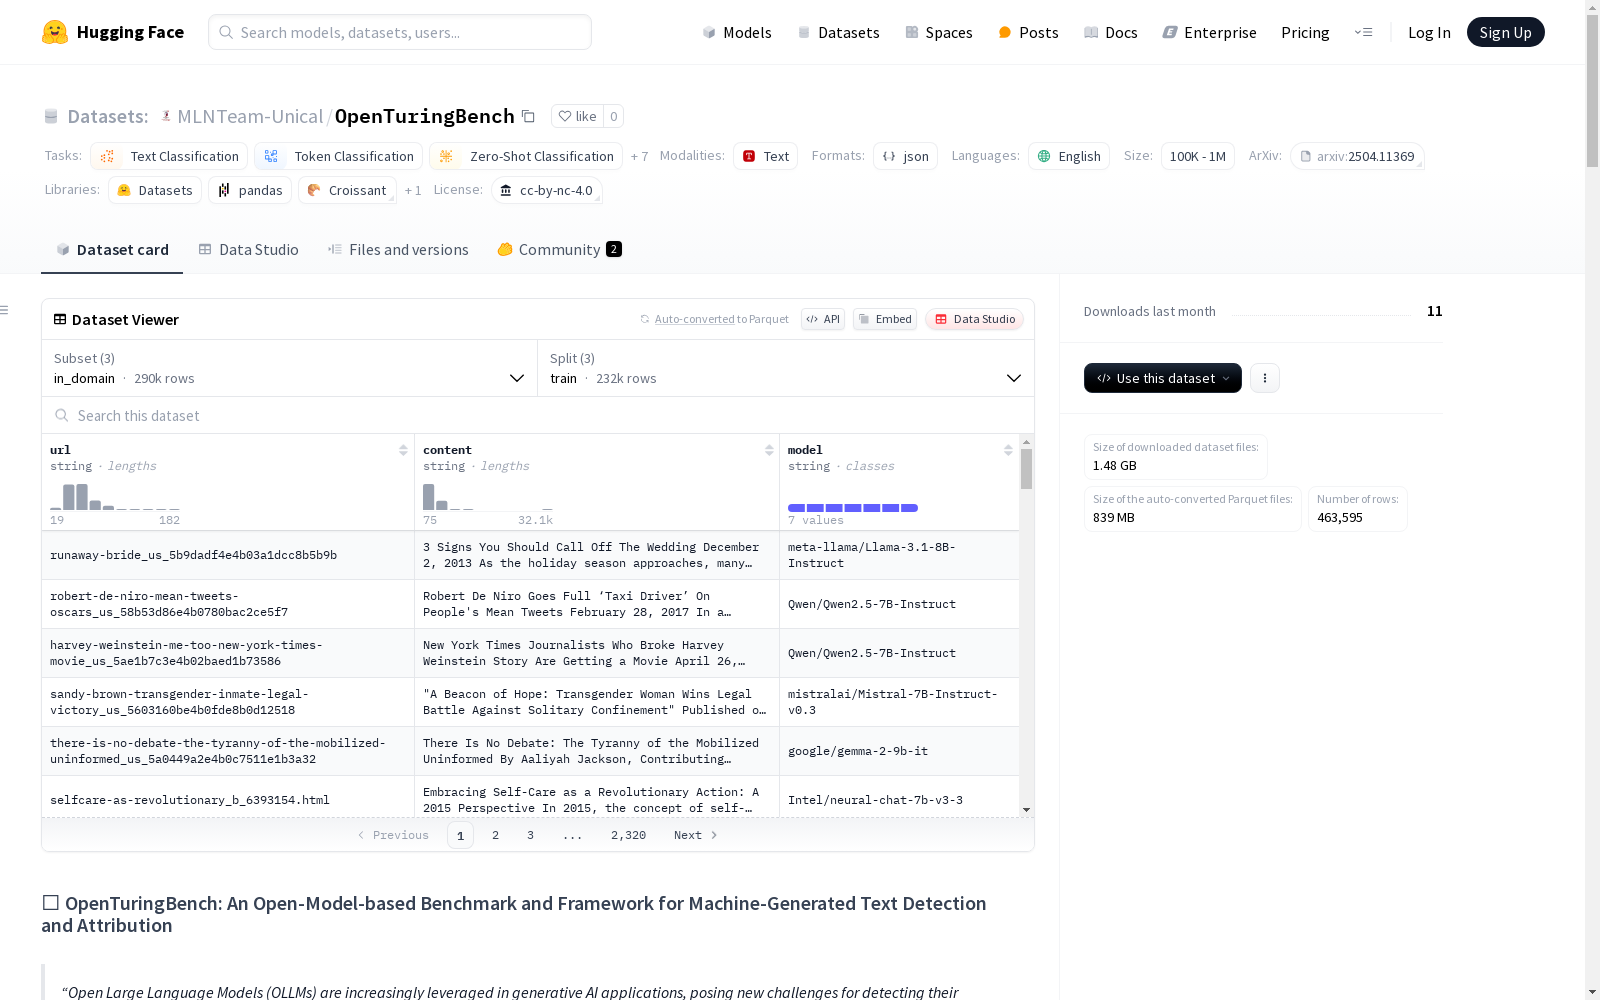Click the Dataset Viewer table icon

coord(60,319)
